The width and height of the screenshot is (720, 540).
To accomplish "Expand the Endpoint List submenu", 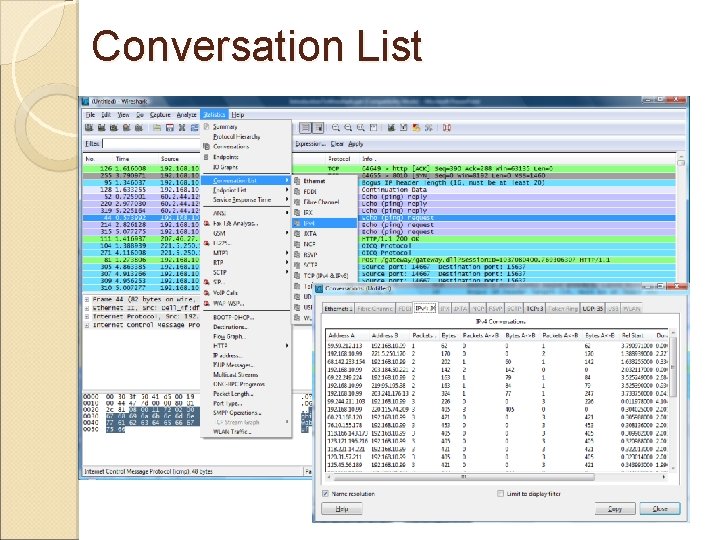I will coord(246,190).
